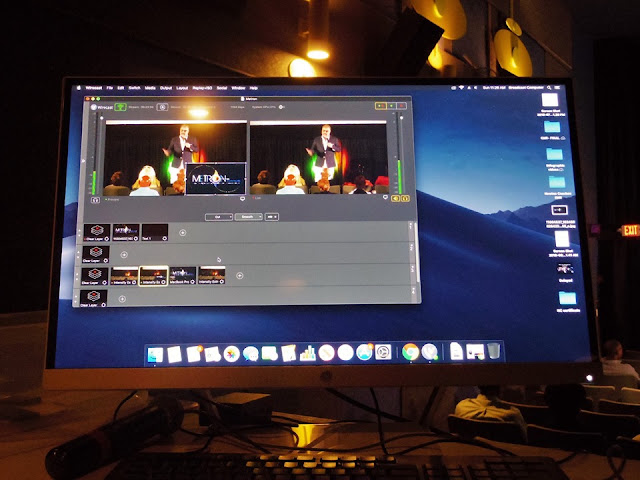Open the Output menu

pyautogui.click(x=166, y=88)
